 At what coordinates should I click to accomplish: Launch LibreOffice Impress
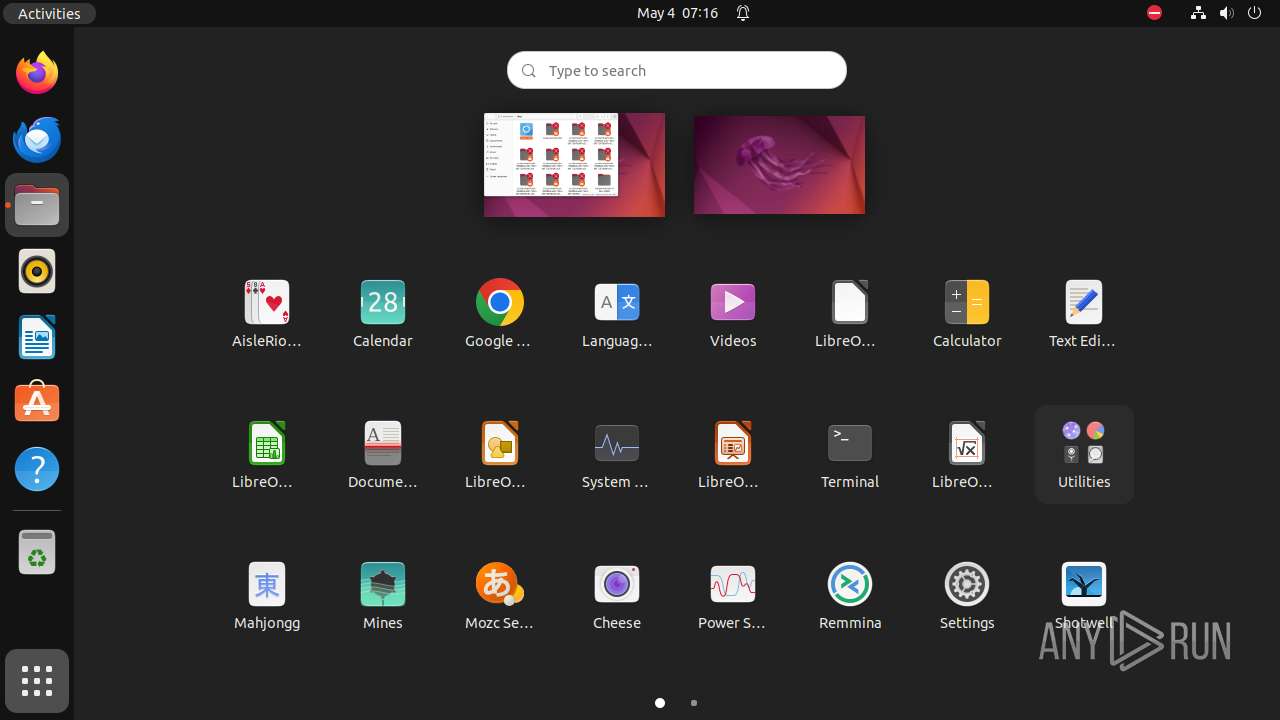(x=733, y=455)
